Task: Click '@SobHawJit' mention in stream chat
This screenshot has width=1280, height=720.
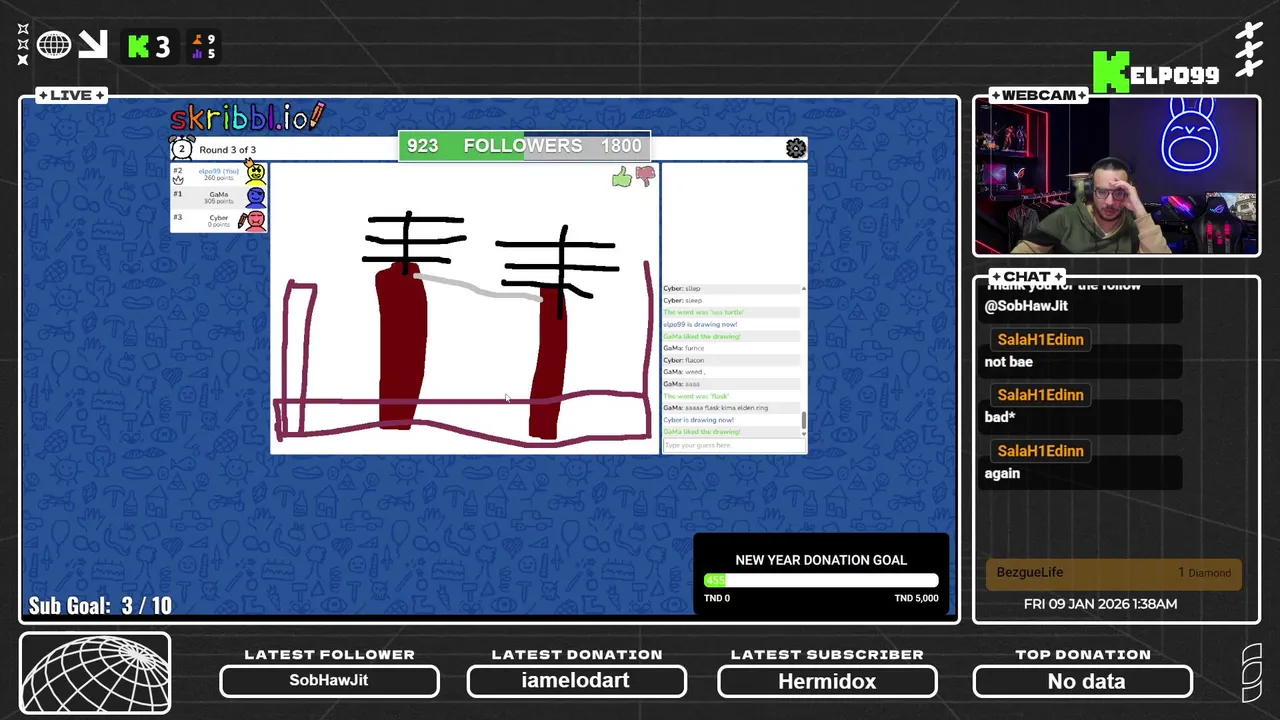Action: coord(1026,306)
